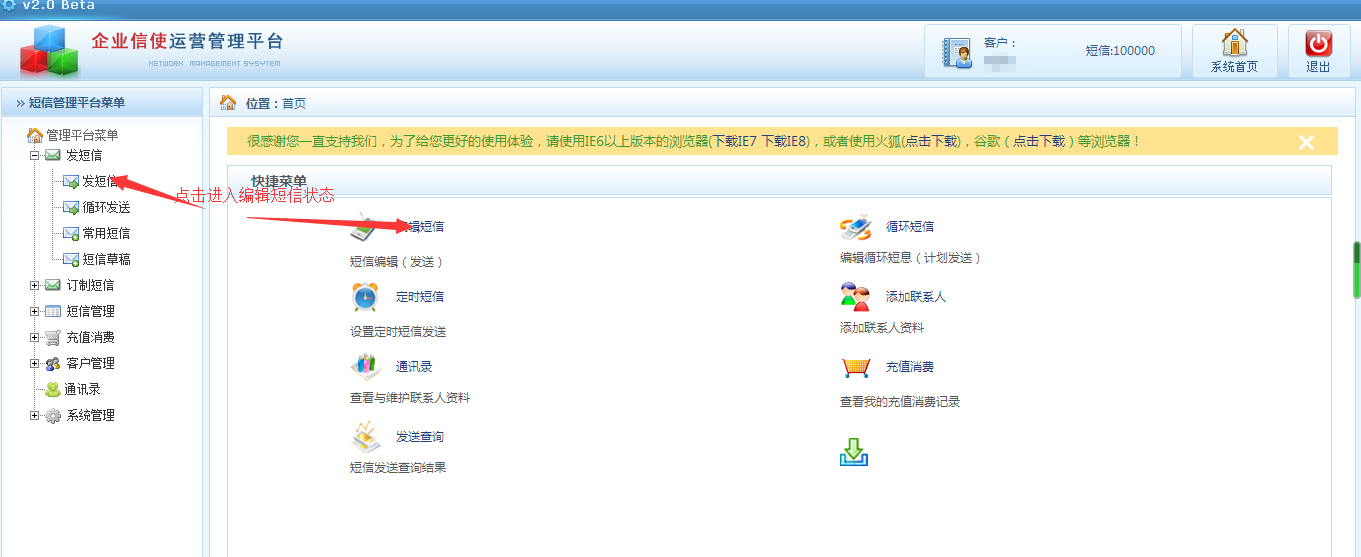
Task: Collapse the 发短信 parent tree node
Action: [34, 155]
